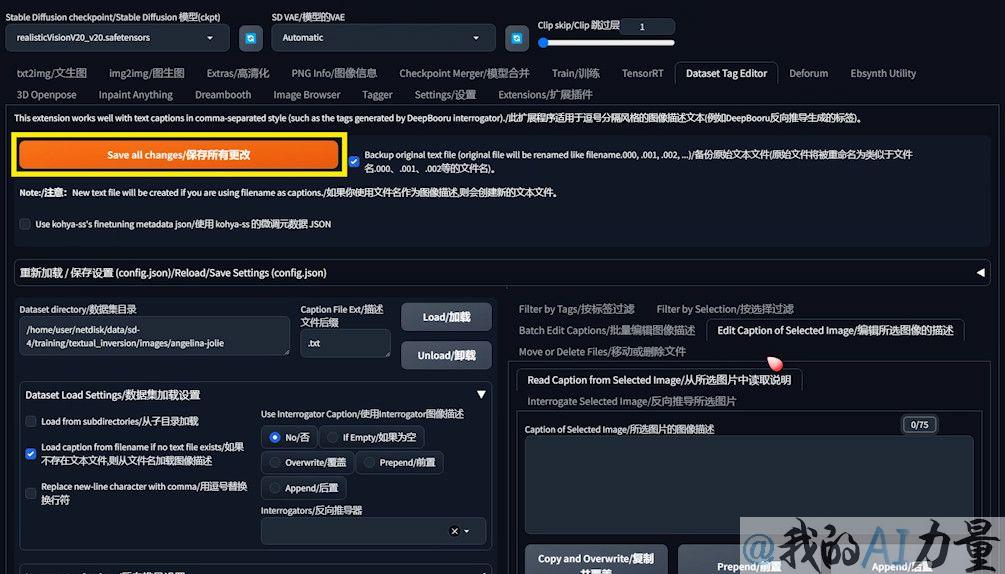Switch to Interrogate Selected Image tab
Viewport: 1005px width, 574px height.
pos(631,402)
